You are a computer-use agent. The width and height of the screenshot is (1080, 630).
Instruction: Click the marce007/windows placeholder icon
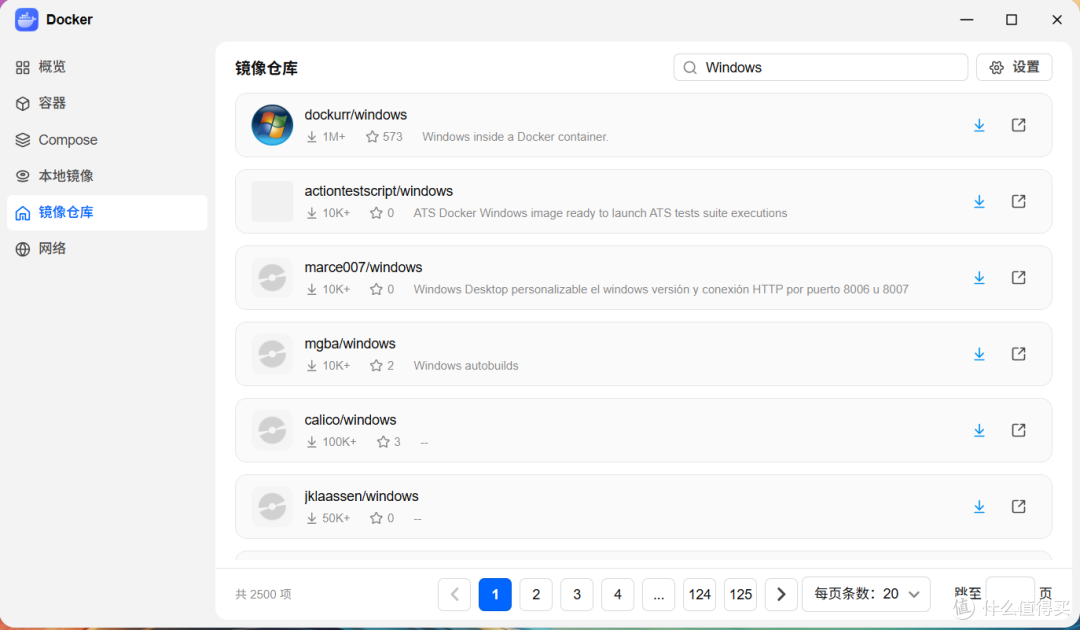click(272, 277)
